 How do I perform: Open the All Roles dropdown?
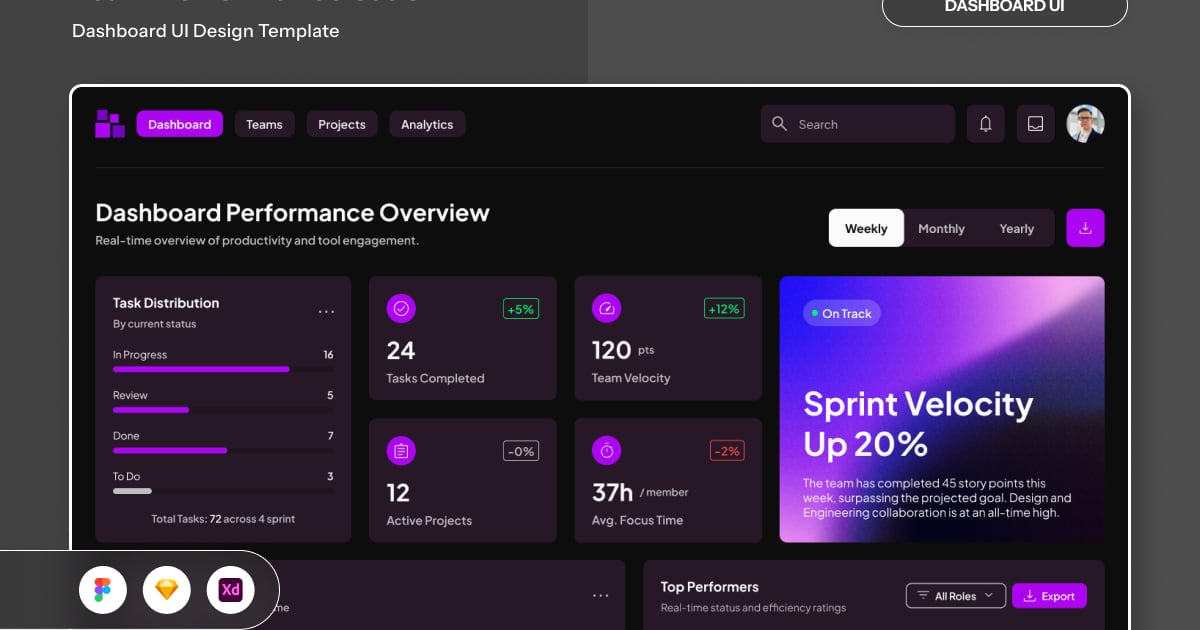tap(955, 596)
